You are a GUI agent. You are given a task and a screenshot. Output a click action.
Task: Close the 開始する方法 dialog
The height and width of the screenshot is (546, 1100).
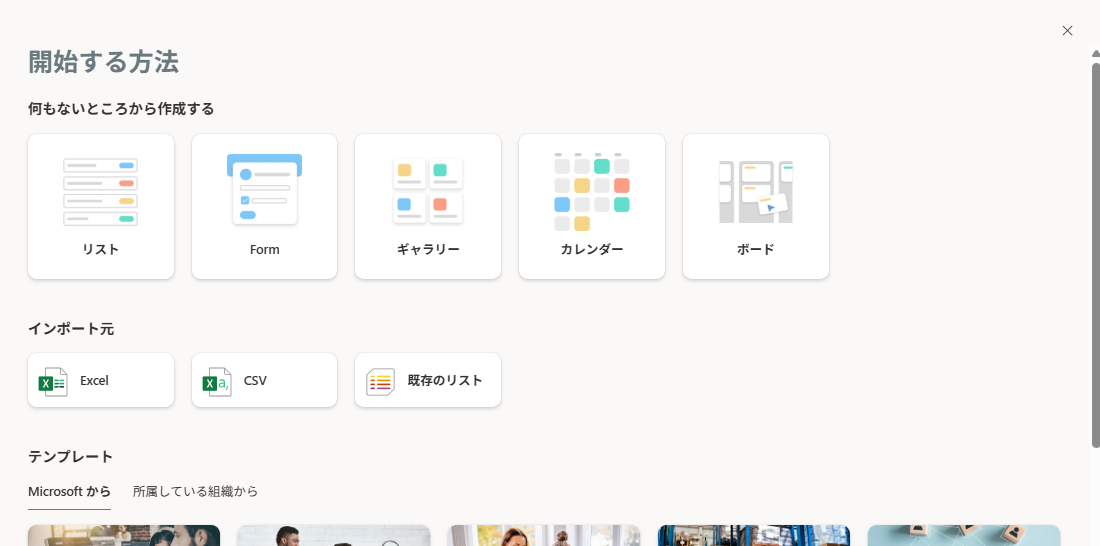point(1067,30)
